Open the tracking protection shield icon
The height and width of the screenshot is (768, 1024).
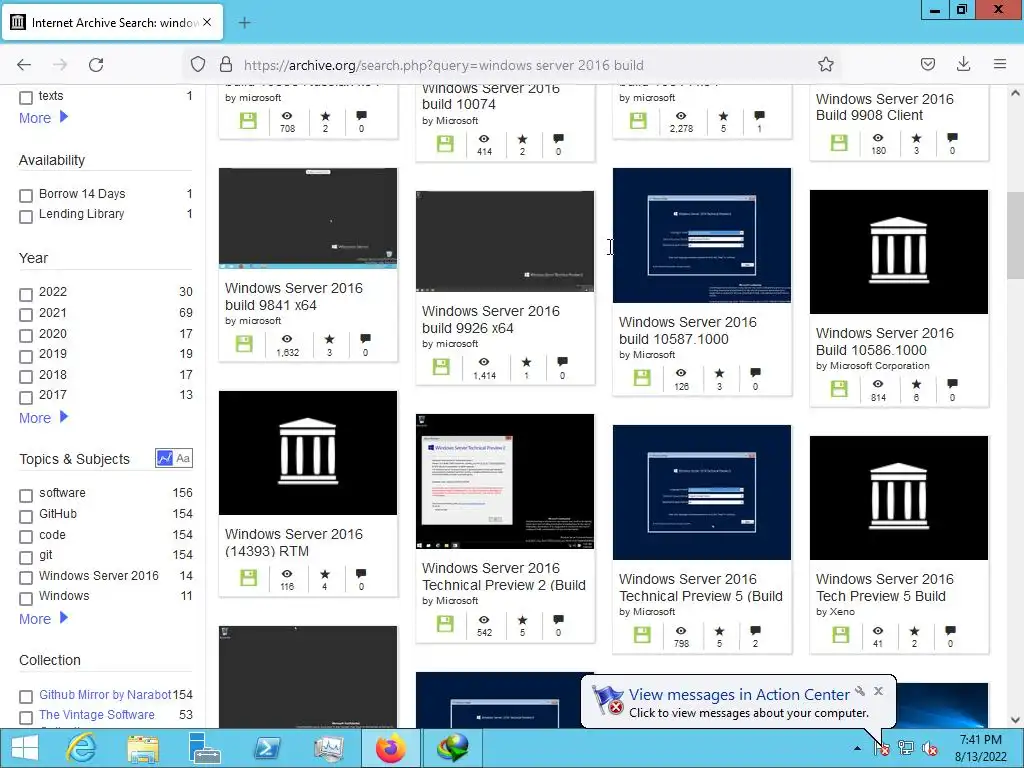pyautogui.click(x=198, y=65)
